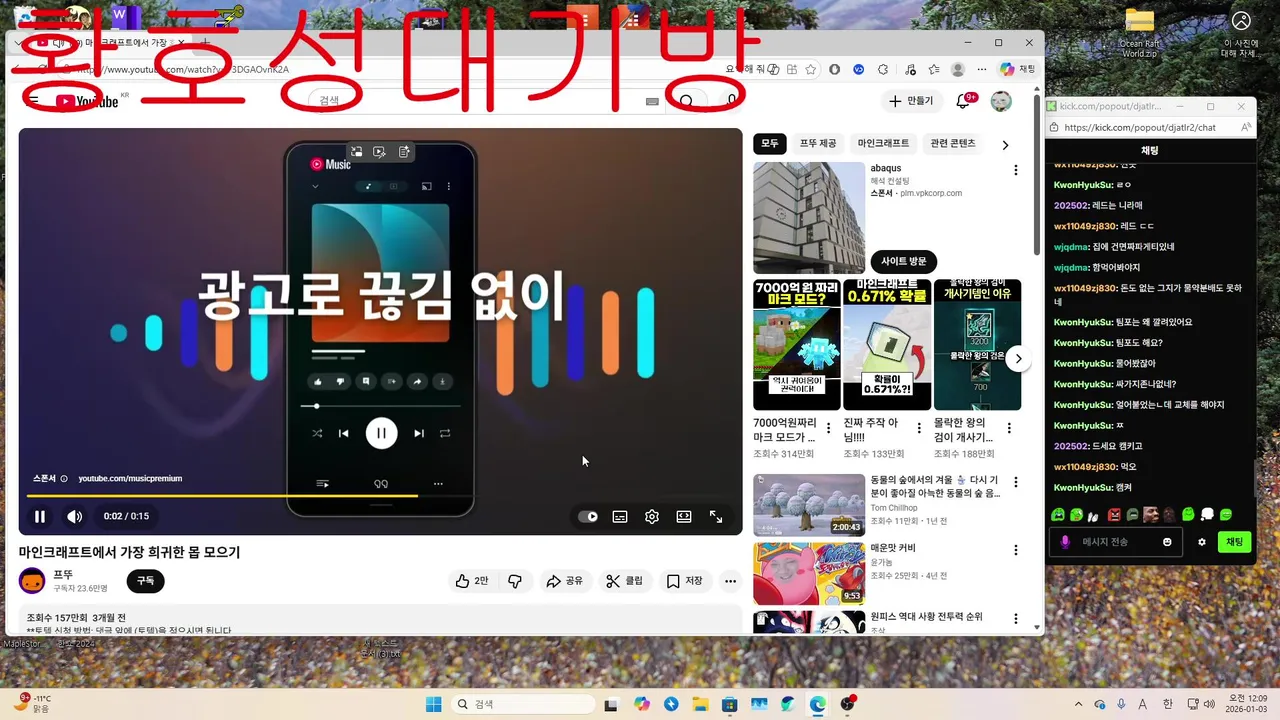Click OBS Studio icon in taskbar
The height and width of the screenshot is (720, 1280).
point(847,704)
